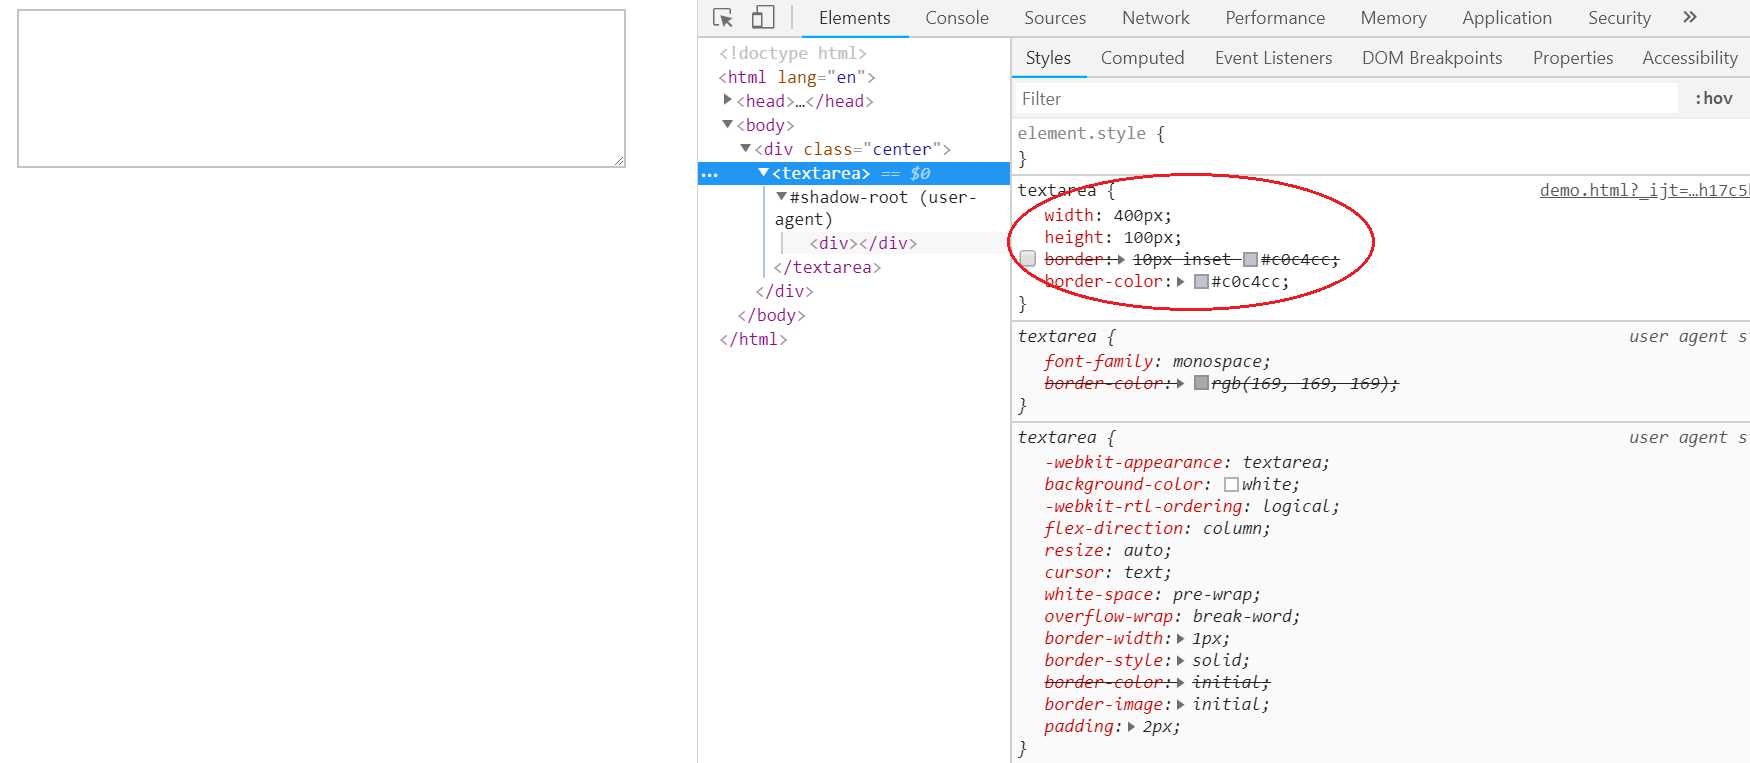Open the Sources tab

tap(1055, 18)
